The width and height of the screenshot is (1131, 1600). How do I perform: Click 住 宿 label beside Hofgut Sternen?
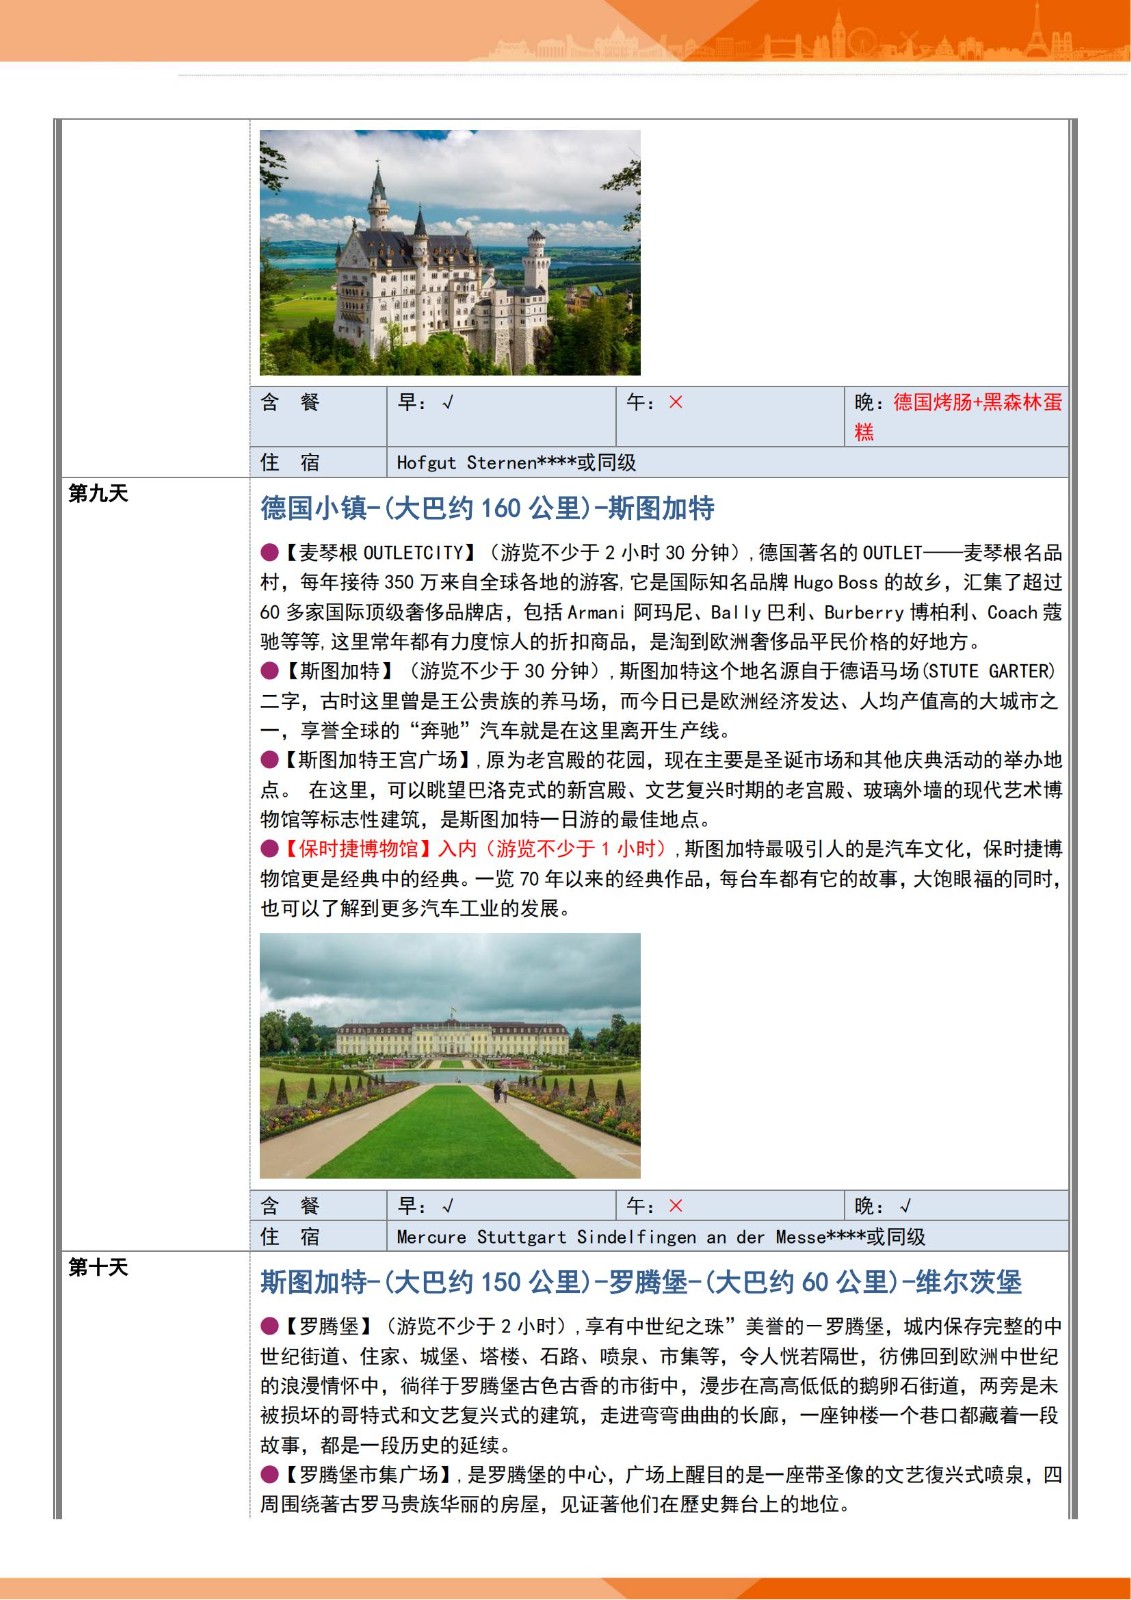tap(290, 463)
